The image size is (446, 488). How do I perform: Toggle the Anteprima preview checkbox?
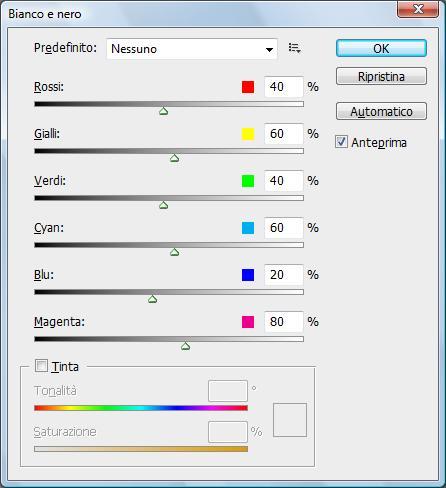coord(341,142)
